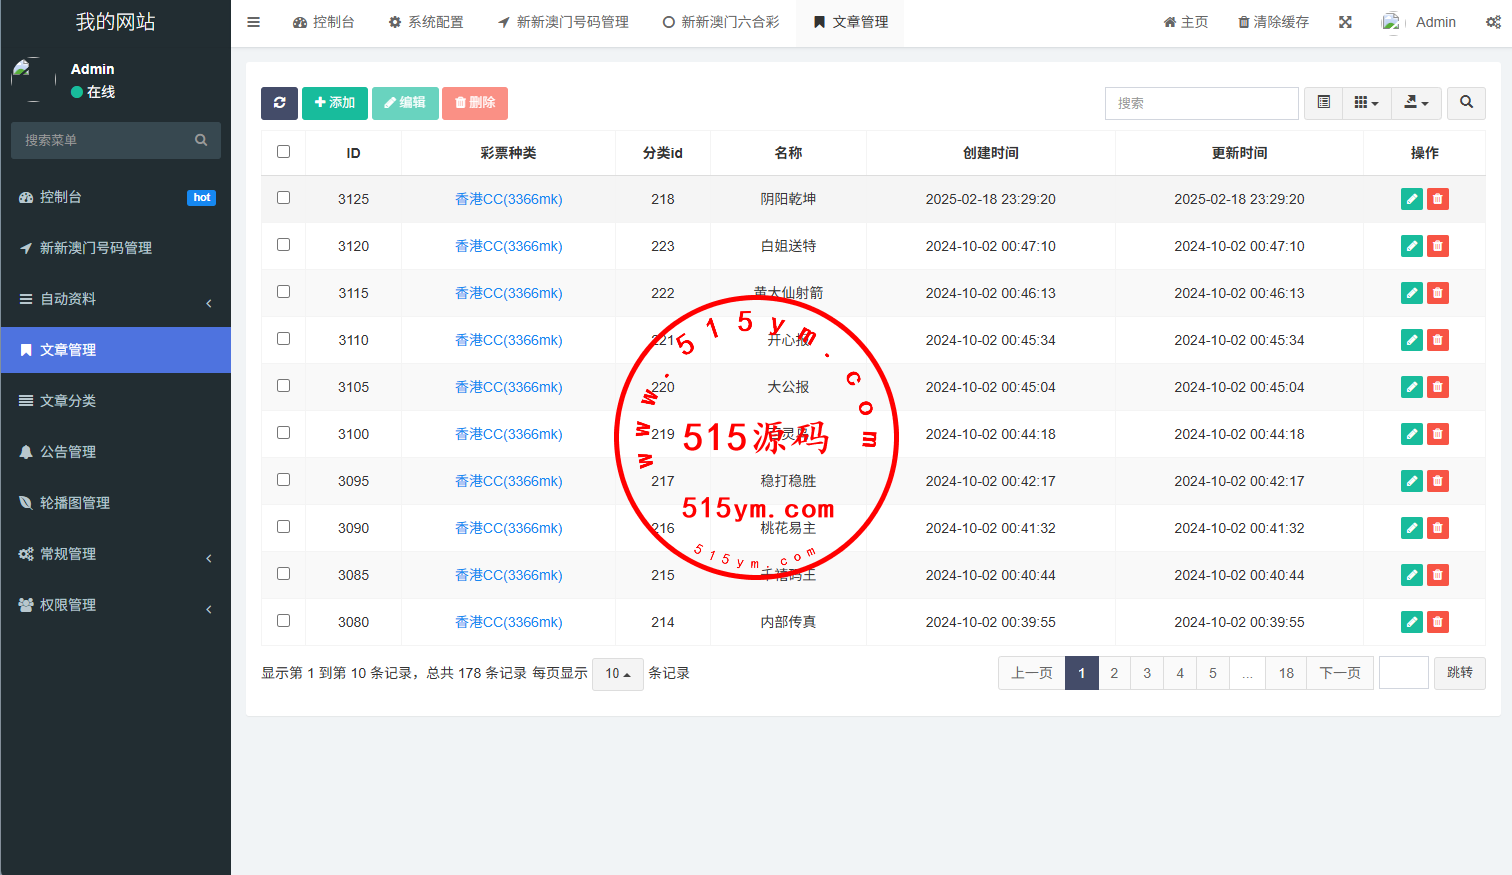Click the refresh table icon button
The width and height of the screenshot is (1512, 875).
[x=279, y=103]
